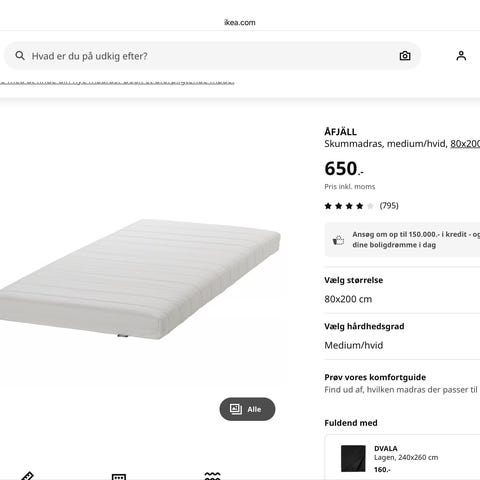Click the ikea.com address bar
The image size is (480, 480).
[x=240, y=23]
